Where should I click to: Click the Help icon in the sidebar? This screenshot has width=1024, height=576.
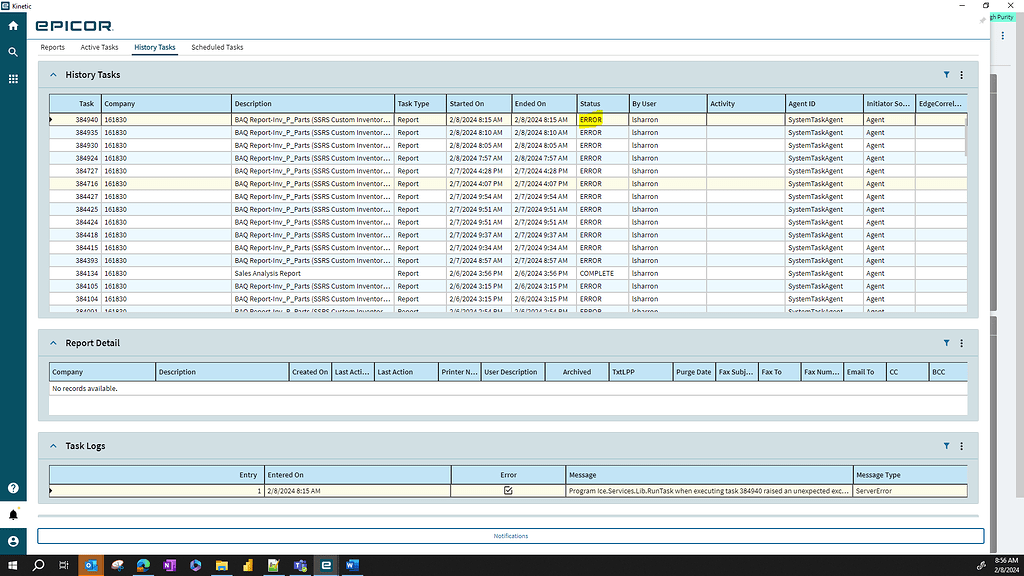12,488
